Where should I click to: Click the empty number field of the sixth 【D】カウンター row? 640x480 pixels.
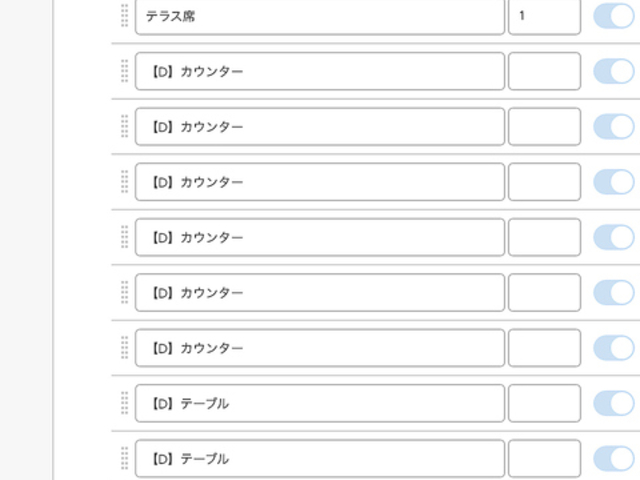click(x=544, y=348)
